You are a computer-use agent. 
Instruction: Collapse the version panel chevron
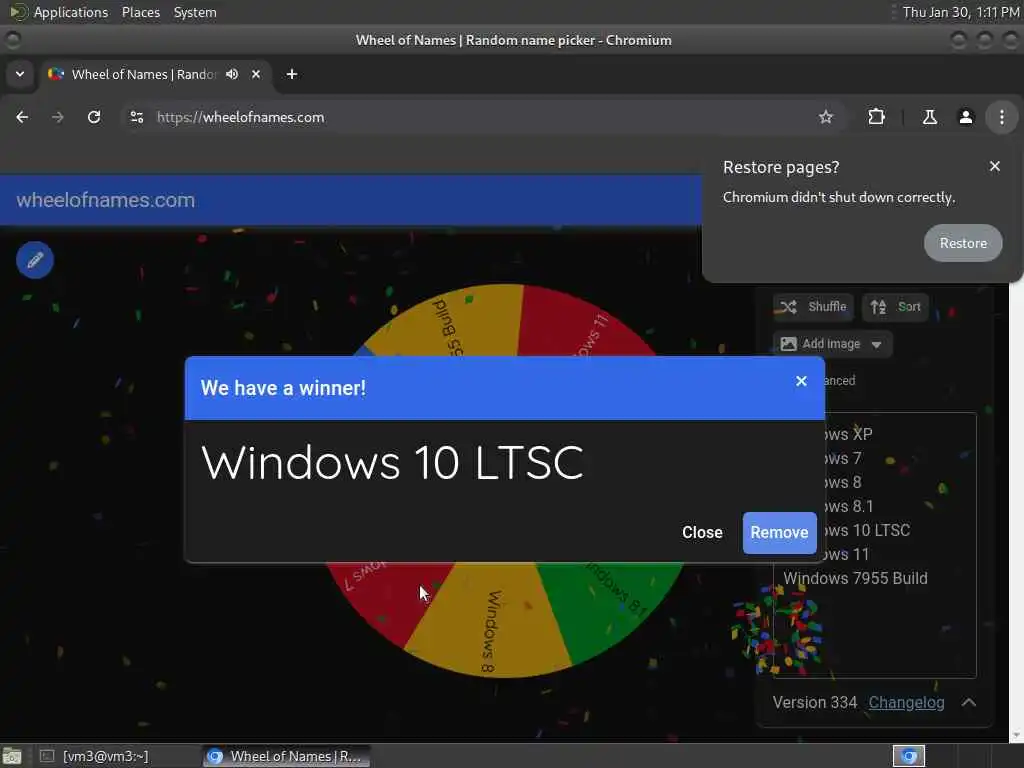(x=969, y=703)
